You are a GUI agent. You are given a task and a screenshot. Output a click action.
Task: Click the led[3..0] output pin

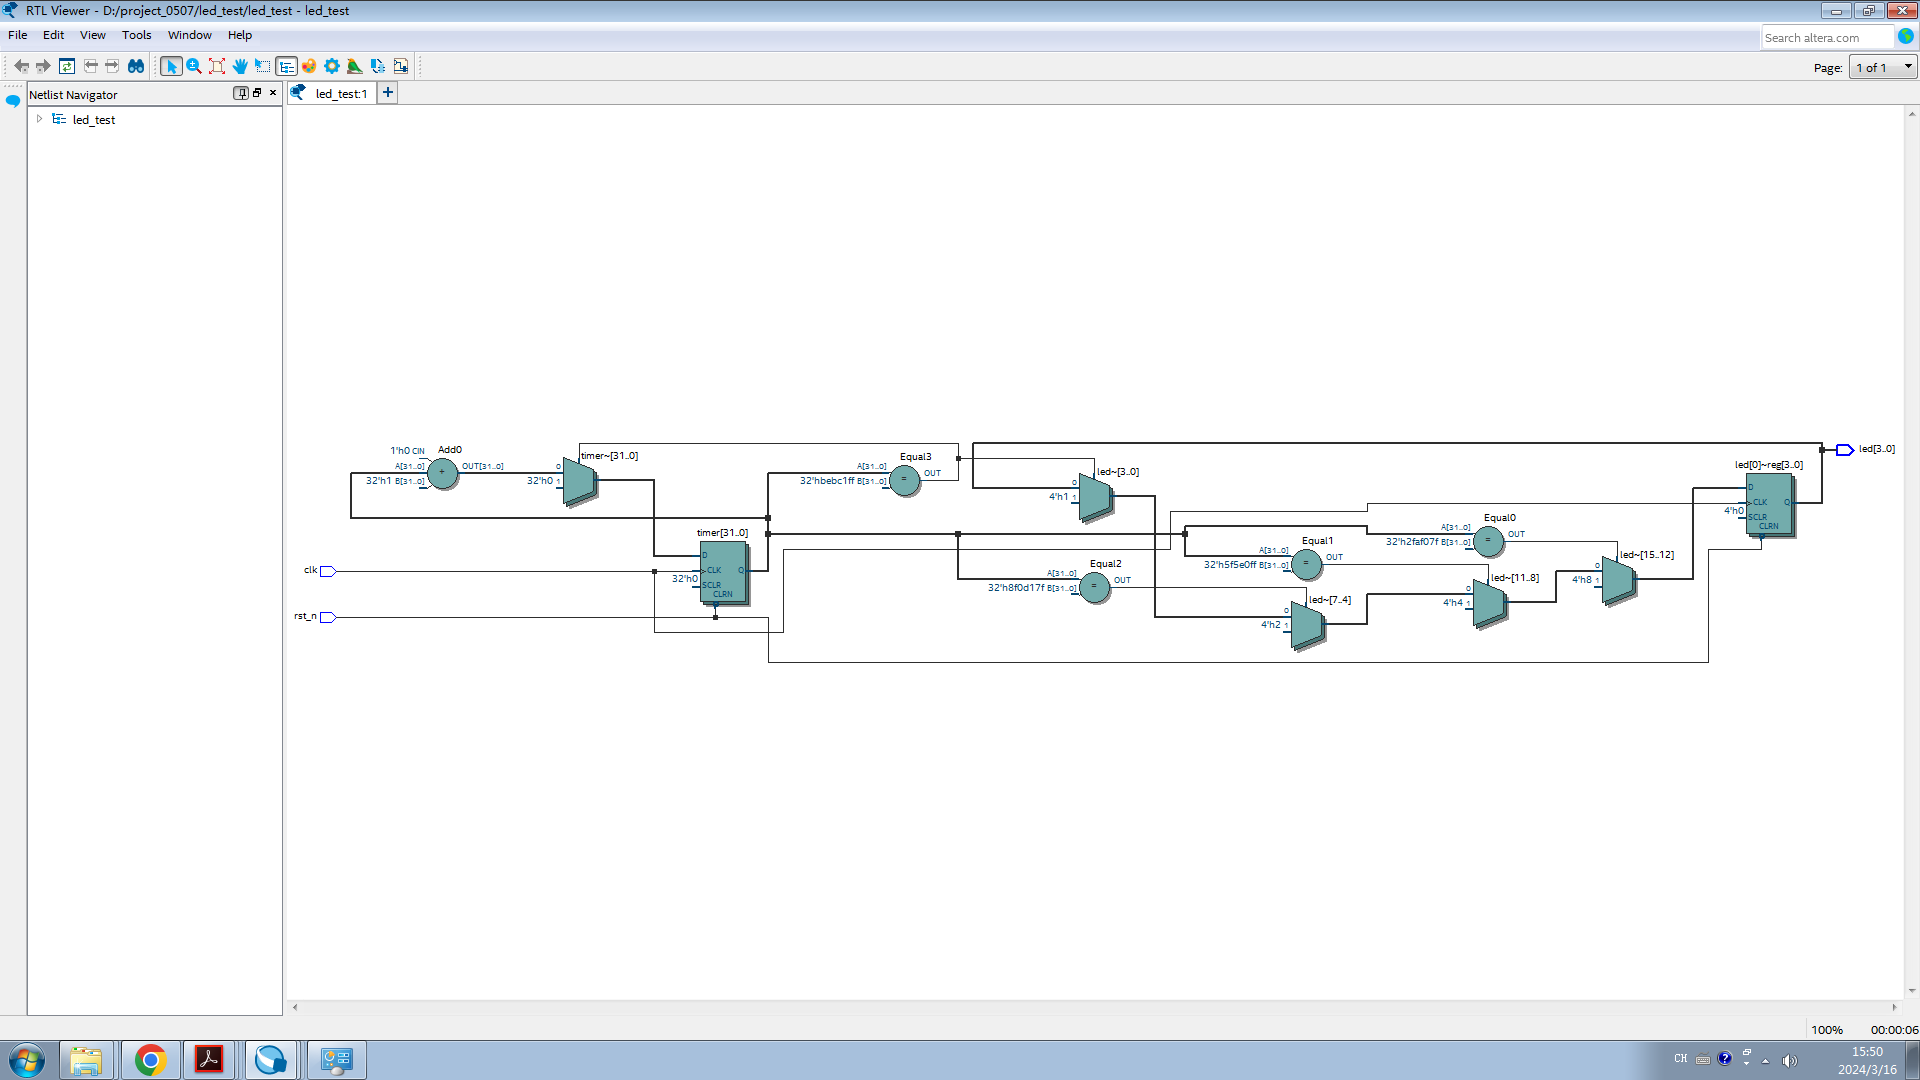tap(1845, 450)
